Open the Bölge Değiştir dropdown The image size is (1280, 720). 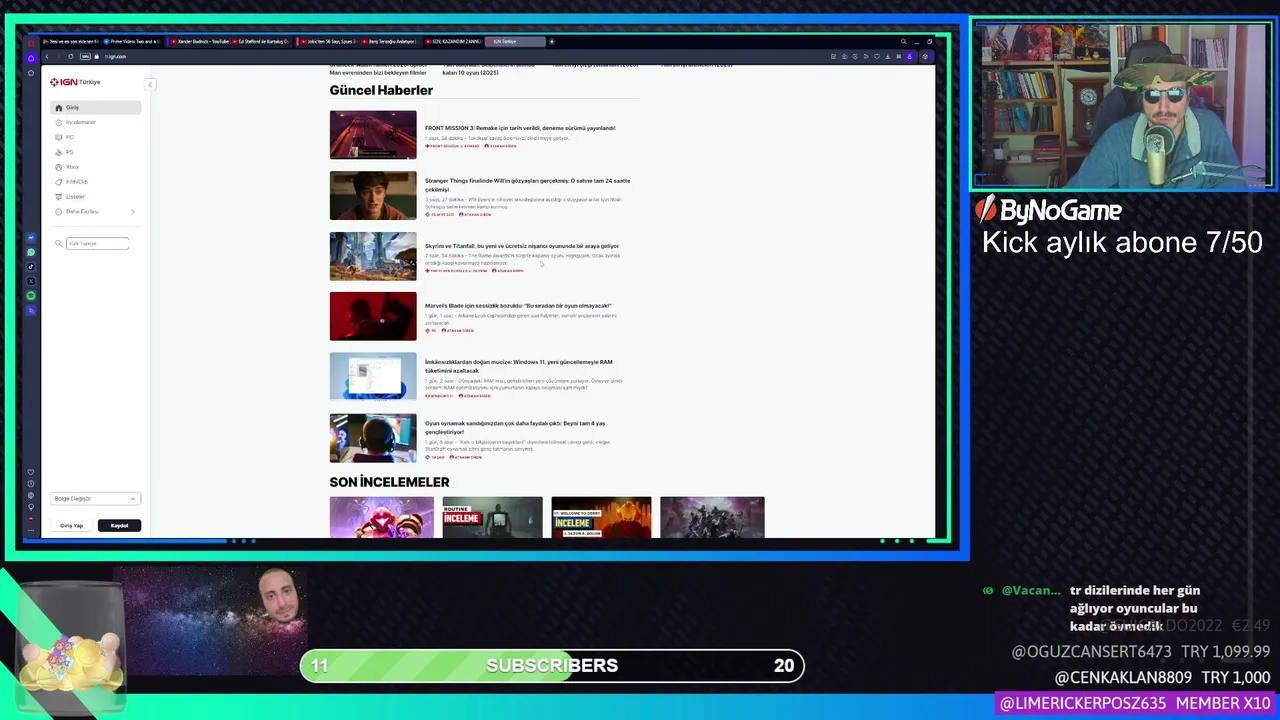click(96, 498)
